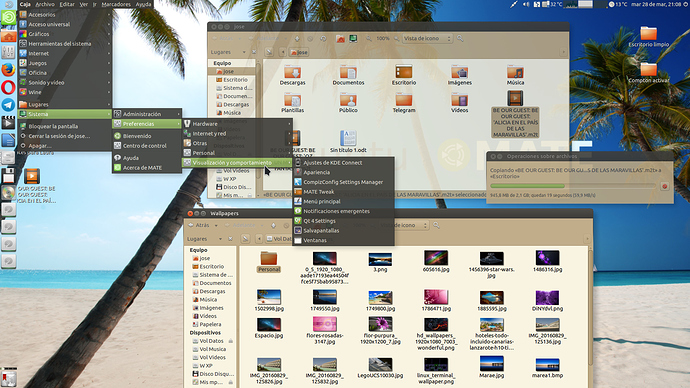Click the computer icon in jose window toolbar
Screen dimensions: 690x388
click(353, 39)
